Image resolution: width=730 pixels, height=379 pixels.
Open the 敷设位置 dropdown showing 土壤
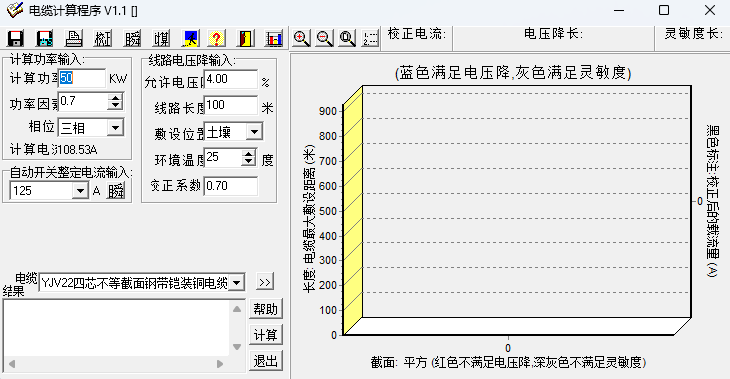pos(254,132)
